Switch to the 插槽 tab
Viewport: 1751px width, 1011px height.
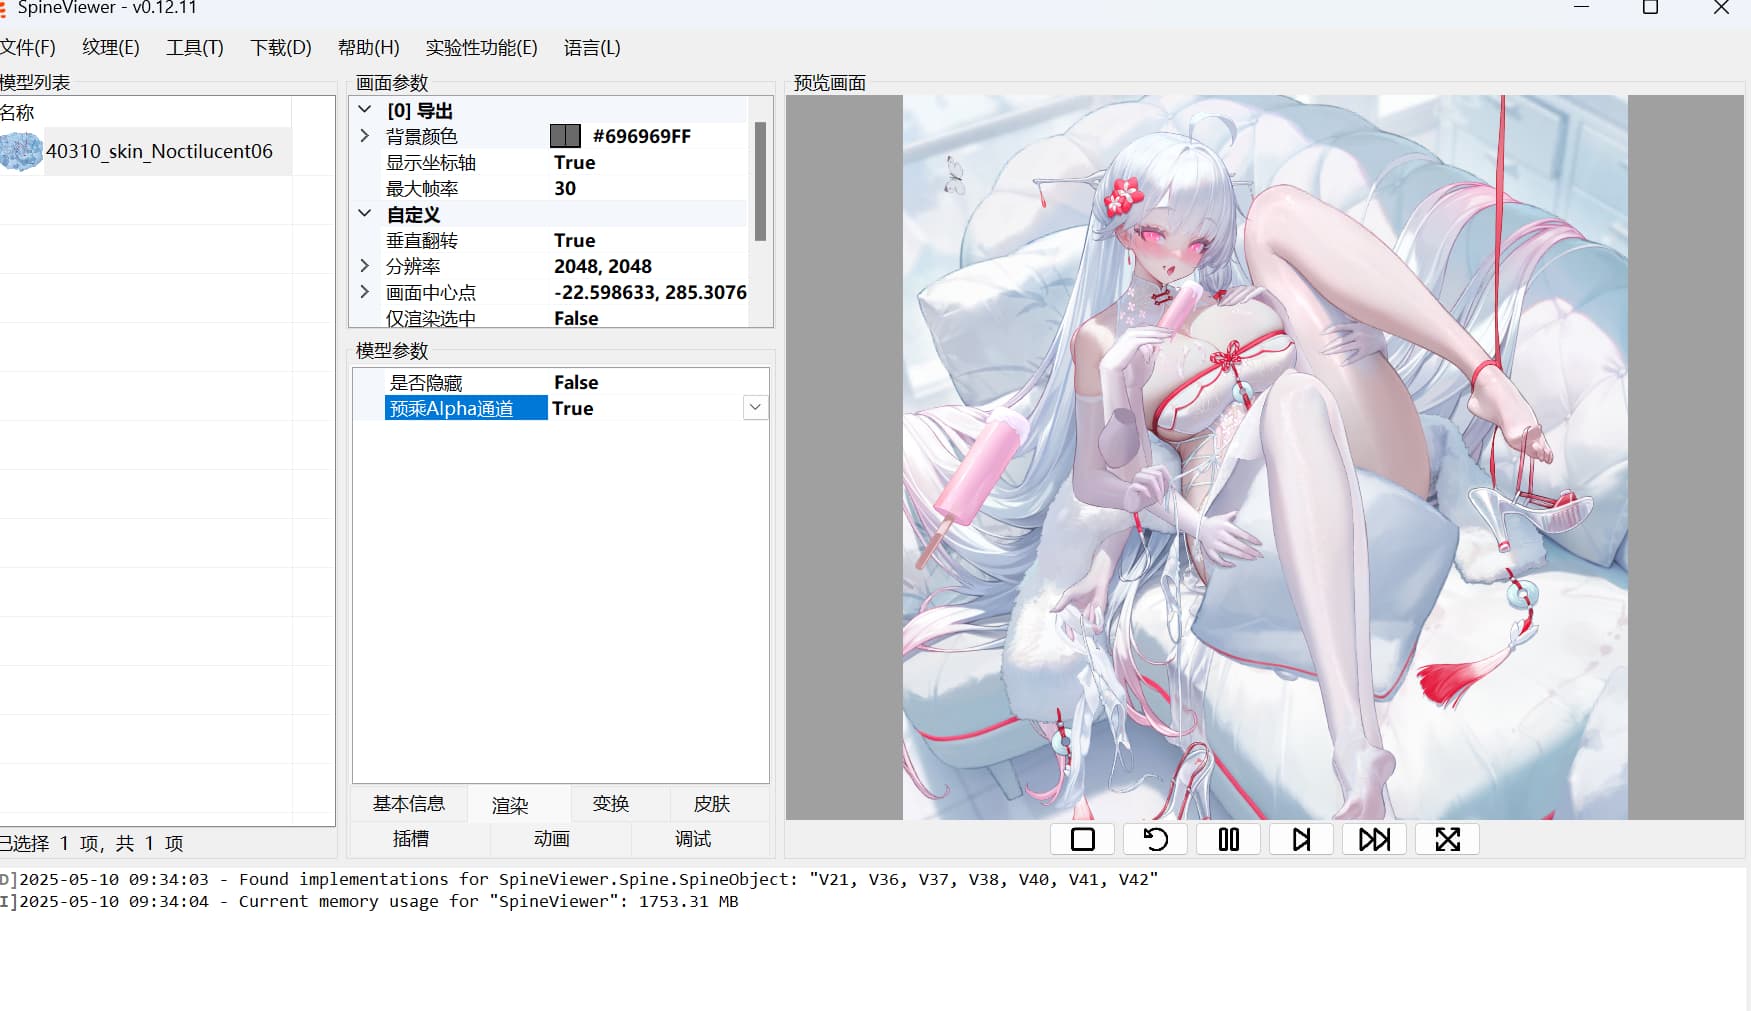click(x=411, y=839)
